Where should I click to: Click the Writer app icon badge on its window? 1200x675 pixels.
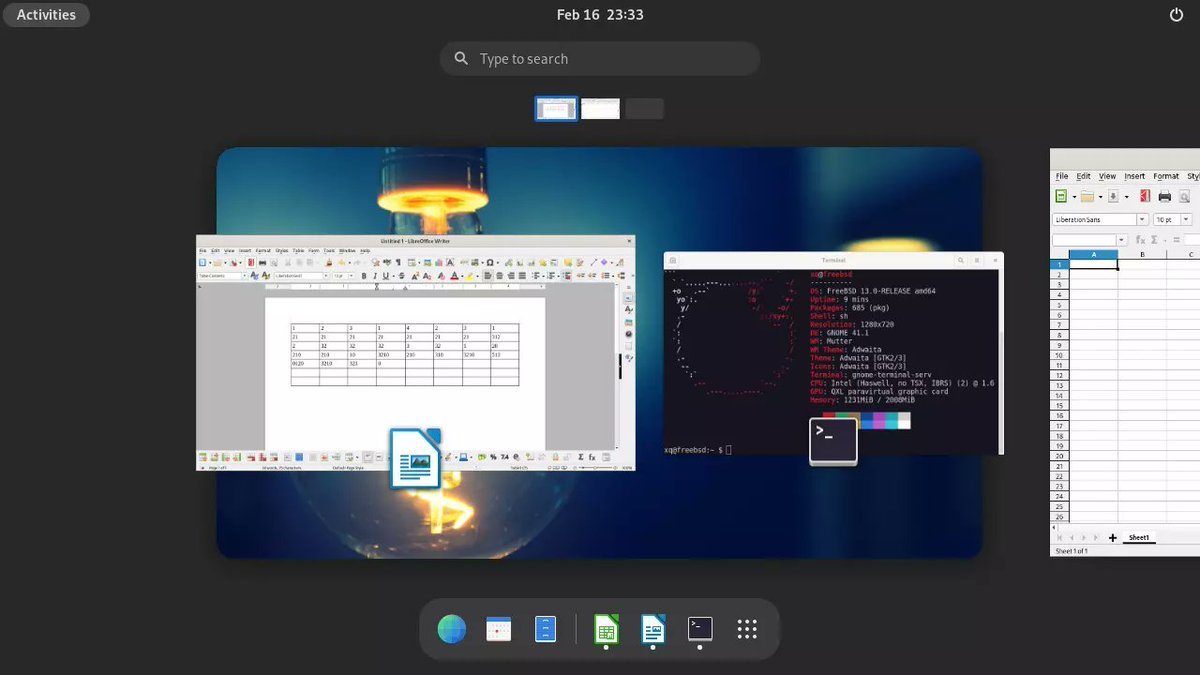click(415, 458)
